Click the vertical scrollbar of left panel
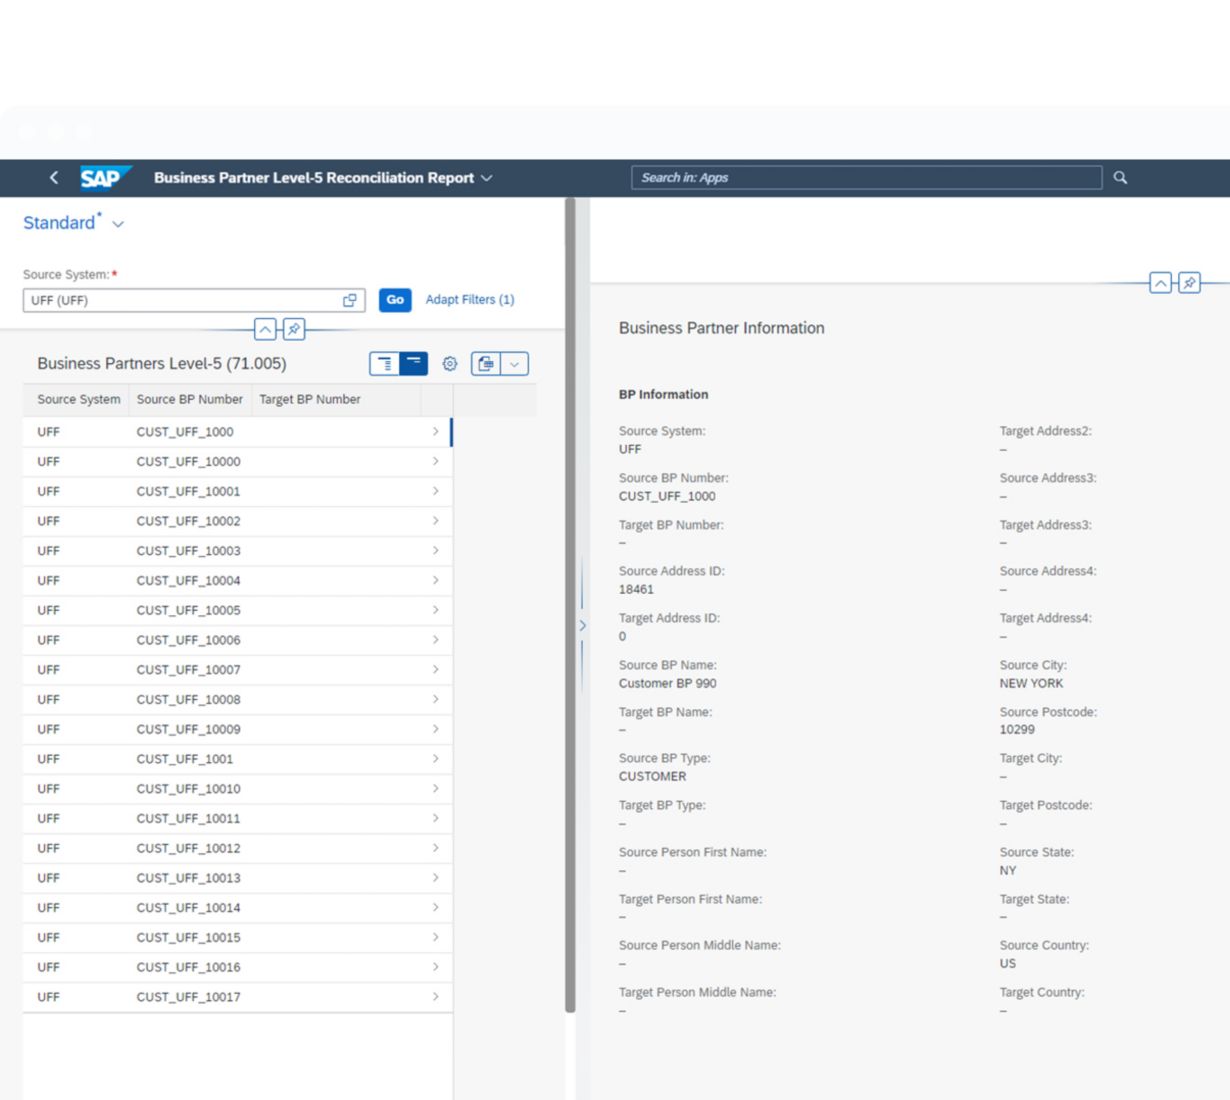This screenshot has width=1230, height=1100. [x=570, y=600]
